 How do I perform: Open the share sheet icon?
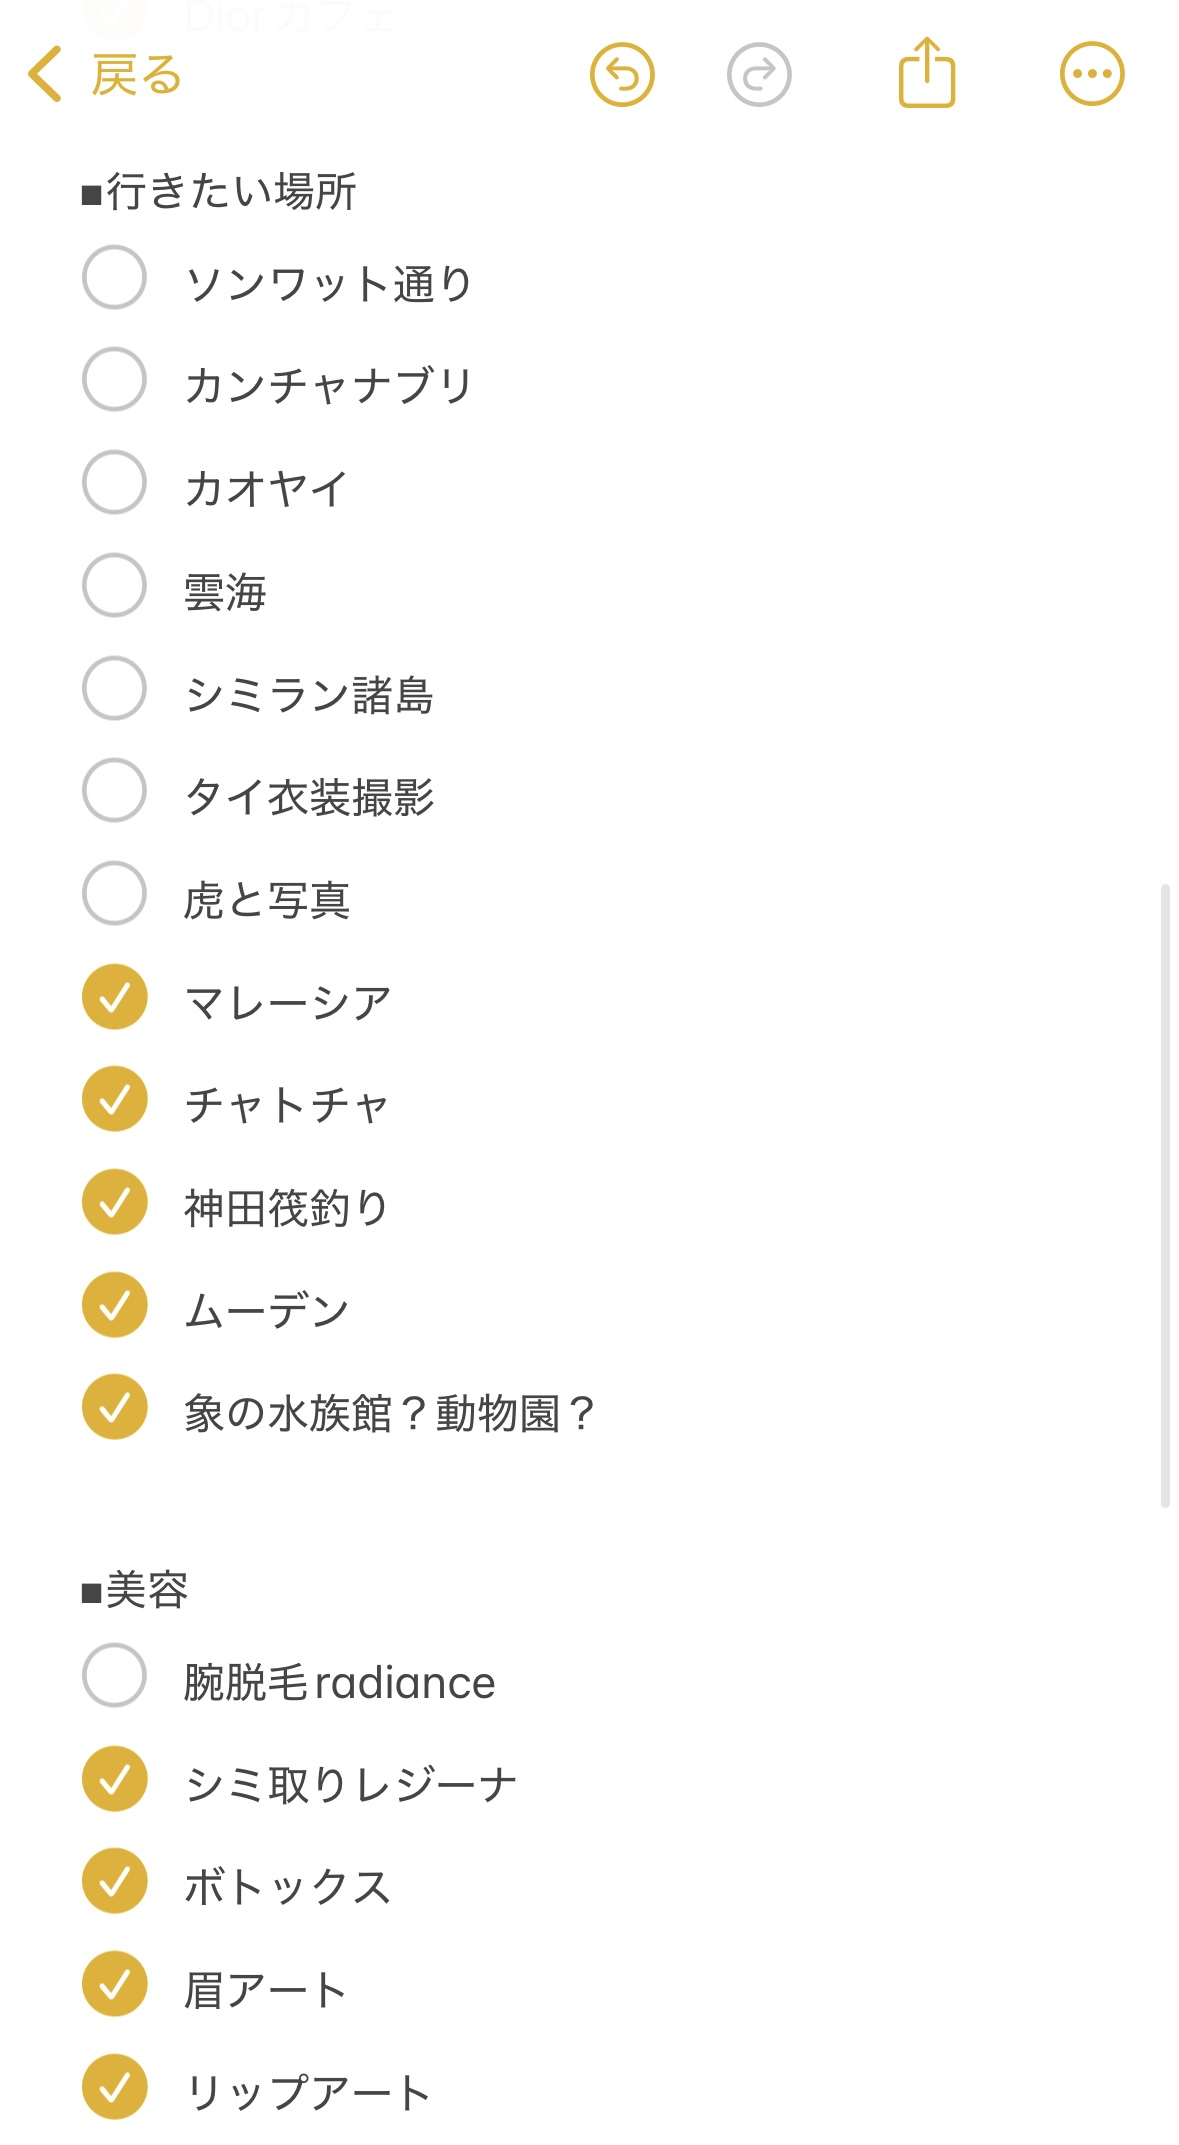pos(927,72)
